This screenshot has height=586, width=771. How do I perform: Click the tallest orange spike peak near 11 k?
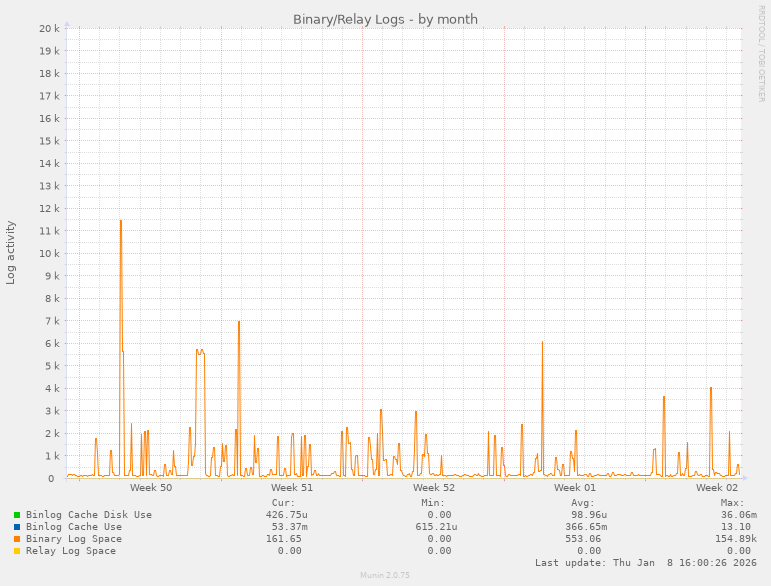(121, 221)
